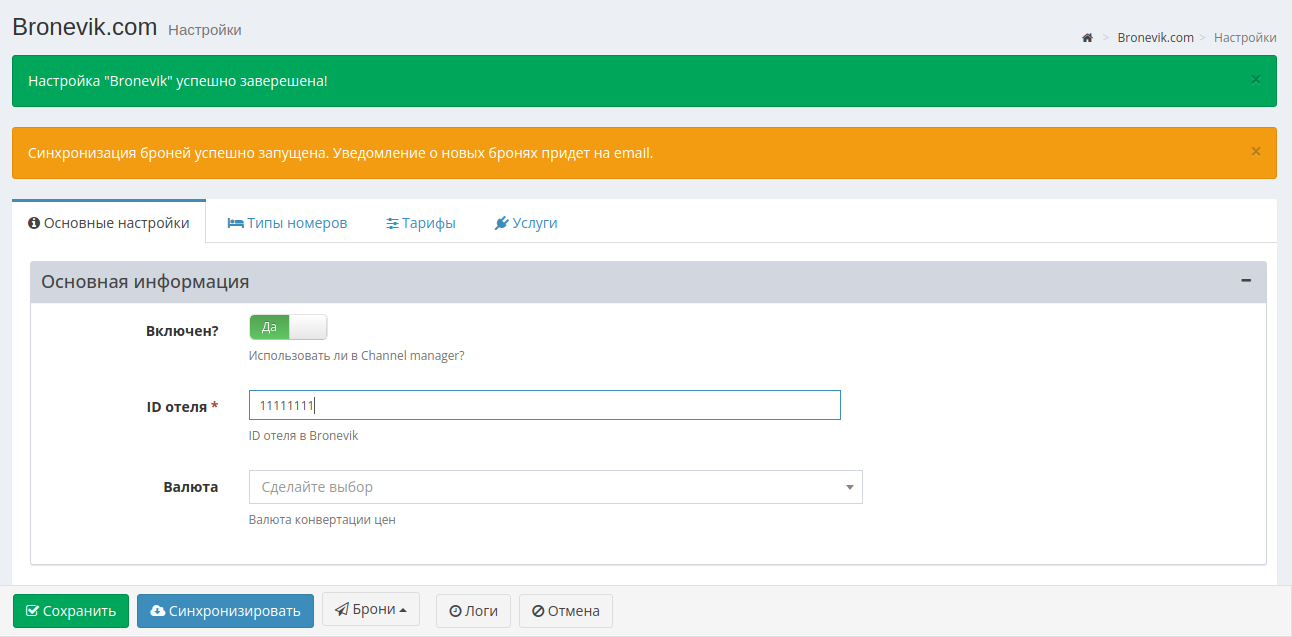1292x637 pixels.
Task: Click the Bronevik.com page heading
Action: pyautogui.click(x=84, y=27)
